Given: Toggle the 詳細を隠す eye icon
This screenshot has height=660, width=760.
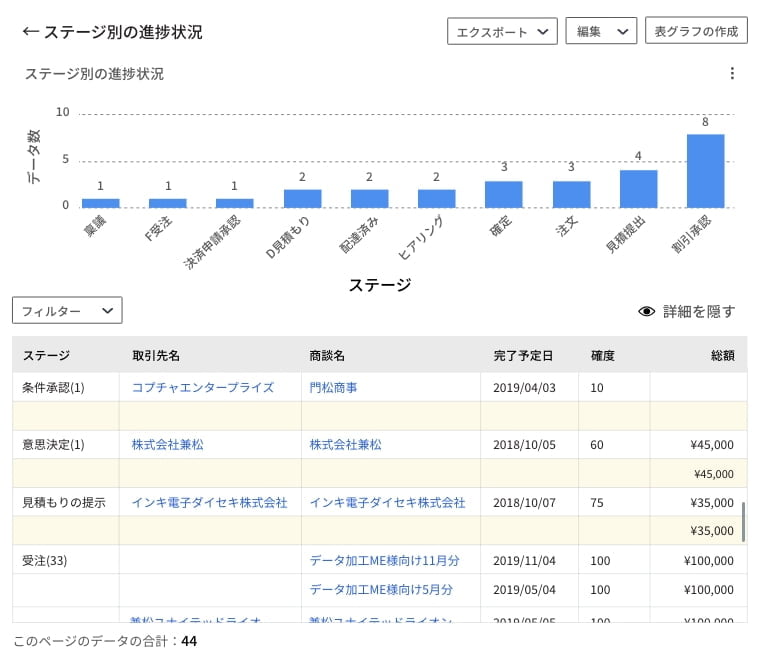Looking at the screenshot, I should click(x=647, y=311).
